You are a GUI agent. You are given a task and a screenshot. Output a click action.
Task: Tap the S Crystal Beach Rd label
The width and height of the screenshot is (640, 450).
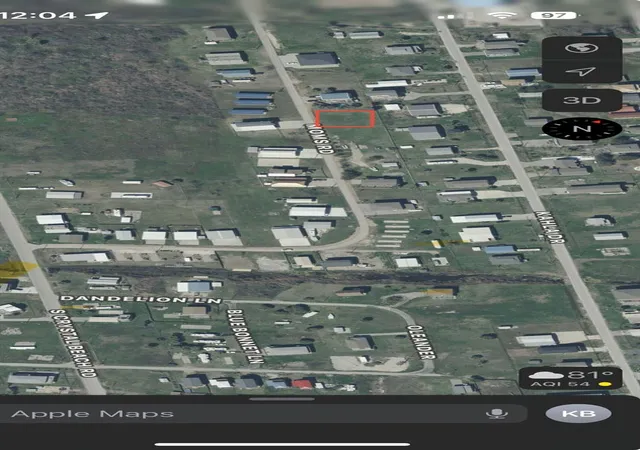point(73,343)
